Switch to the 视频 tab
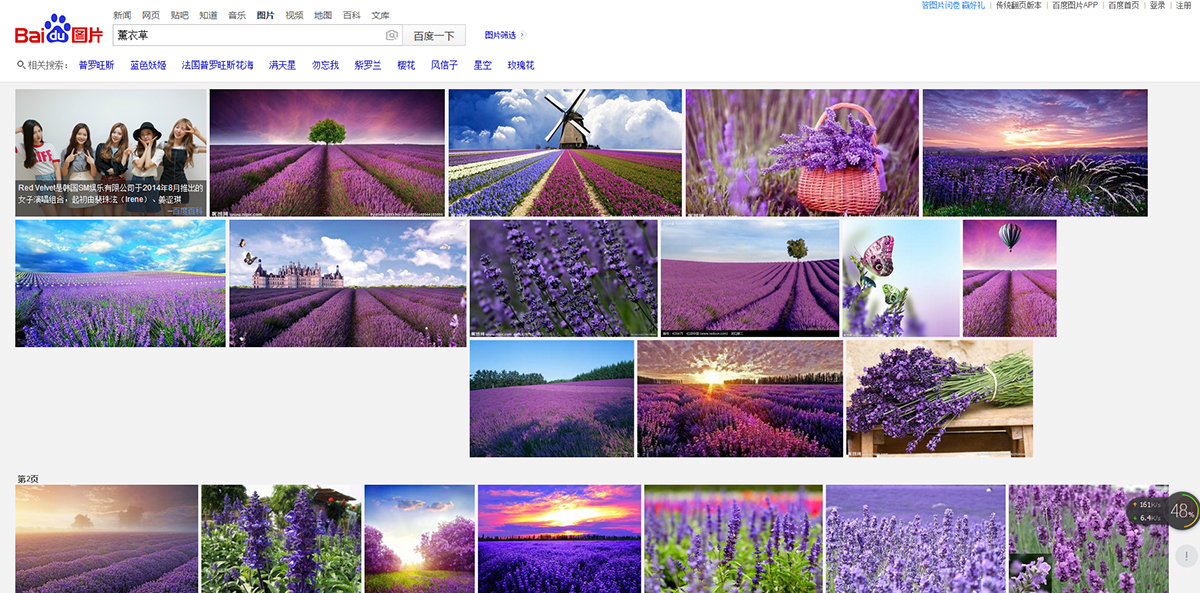The height and width of the screenshot is (593, 1200). (294, 15)
